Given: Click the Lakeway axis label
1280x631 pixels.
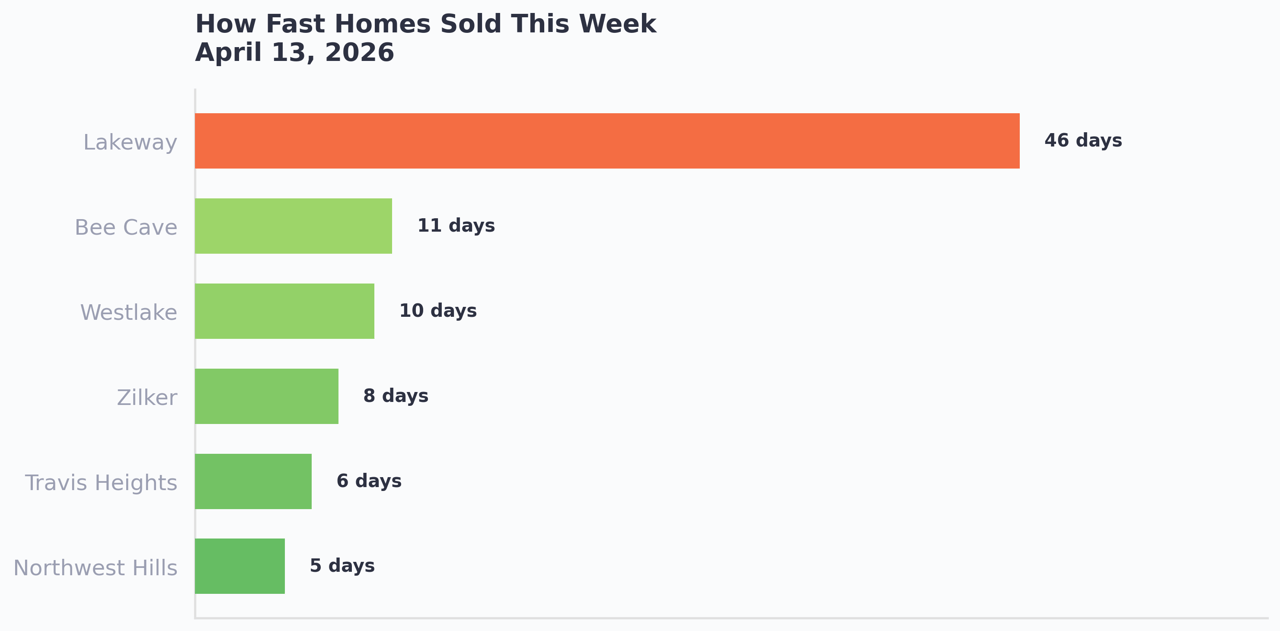Looking at the screenshot, I should point(130,143).
